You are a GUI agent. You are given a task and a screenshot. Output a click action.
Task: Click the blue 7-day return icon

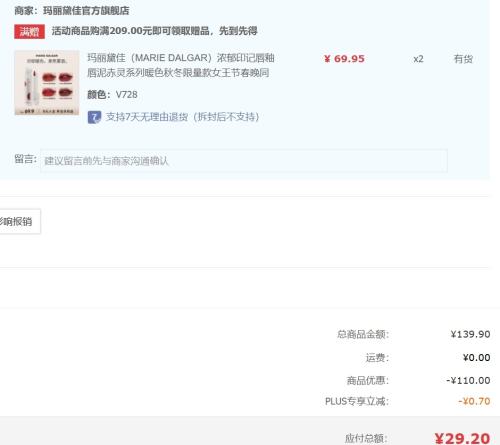click(94, 117)
